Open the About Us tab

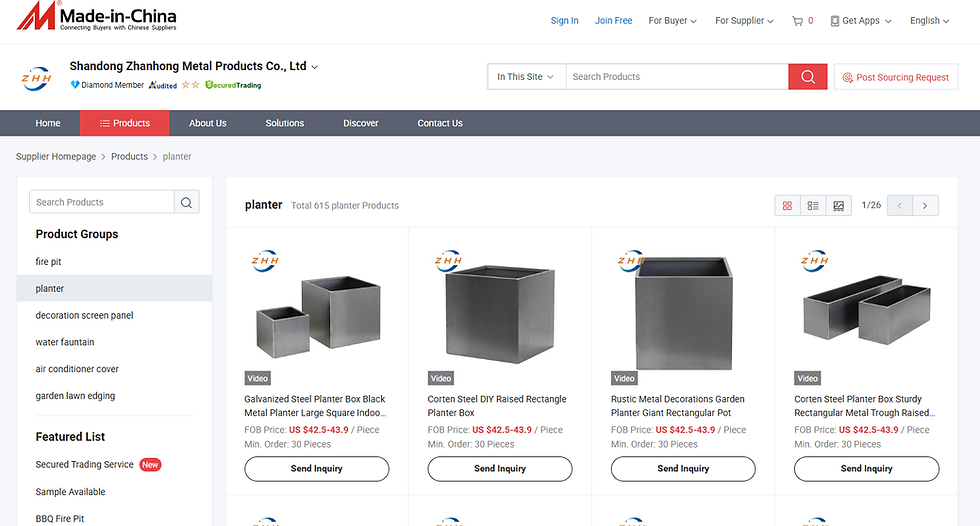[208, 123]
